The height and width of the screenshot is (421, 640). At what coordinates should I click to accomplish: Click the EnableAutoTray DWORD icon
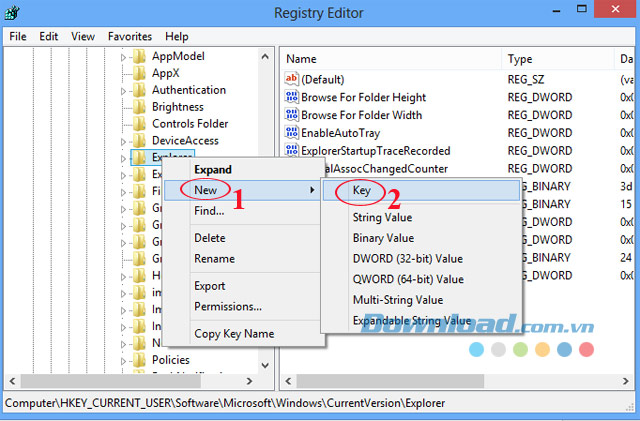[291, 133]
